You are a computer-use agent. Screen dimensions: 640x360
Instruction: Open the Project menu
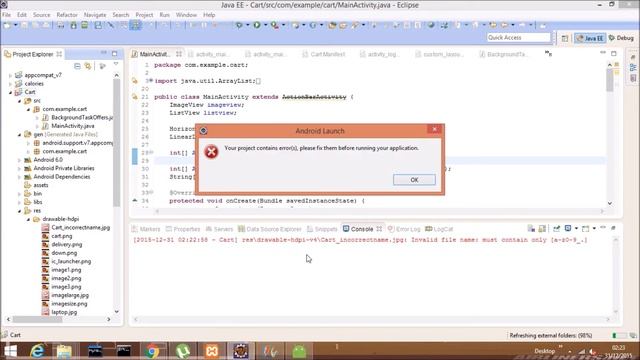pyautogui.click(x=144, y=15)
